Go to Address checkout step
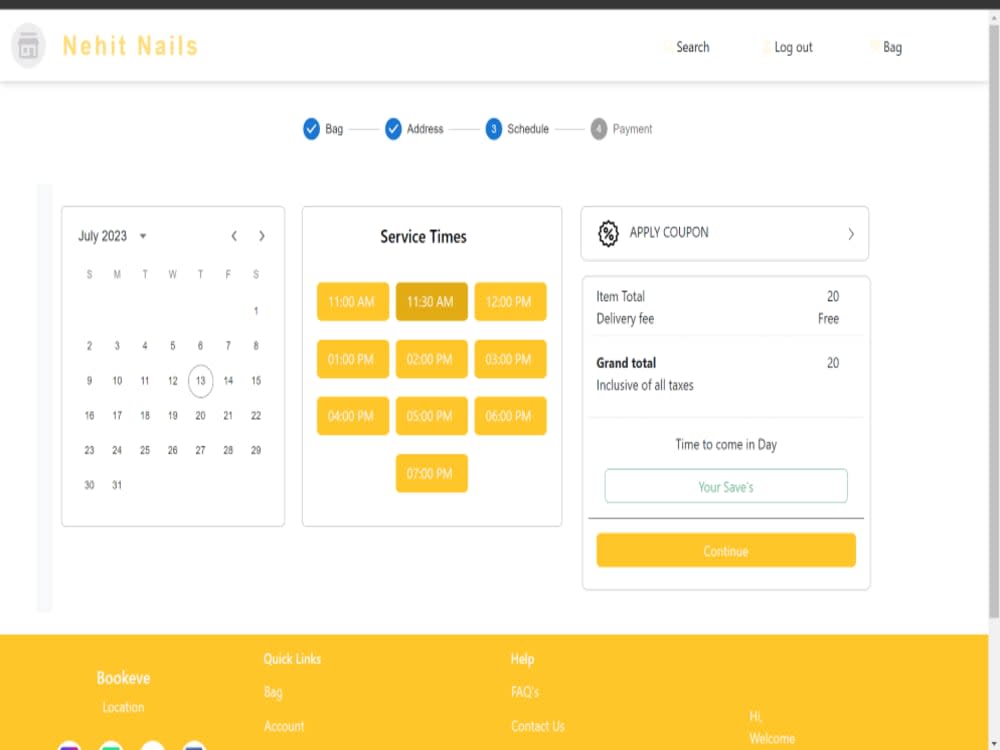 tap(415, 129)
